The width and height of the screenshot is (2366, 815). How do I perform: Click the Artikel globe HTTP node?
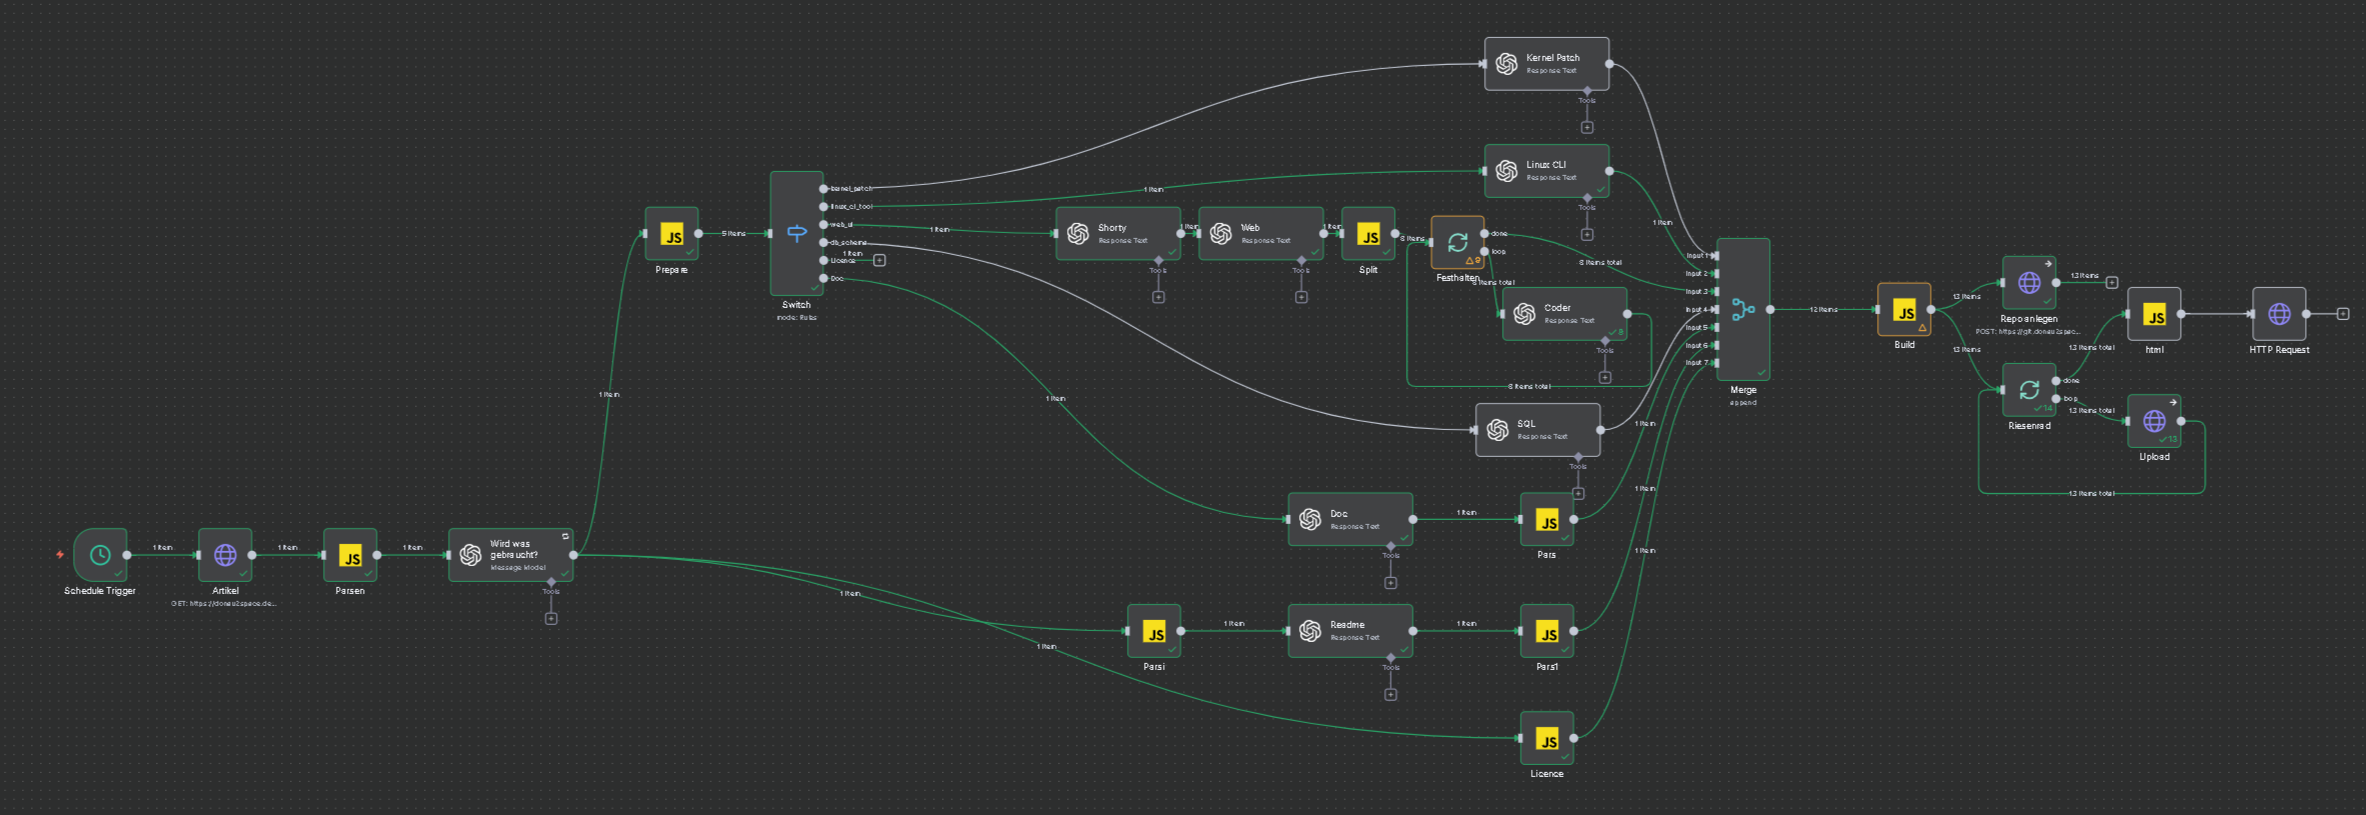click(225, 555)
